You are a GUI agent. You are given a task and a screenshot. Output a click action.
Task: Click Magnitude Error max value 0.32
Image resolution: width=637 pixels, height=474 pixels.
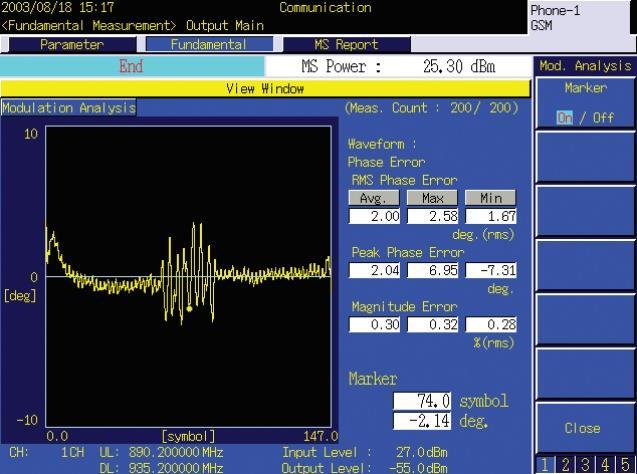click(x=433, y=325)
